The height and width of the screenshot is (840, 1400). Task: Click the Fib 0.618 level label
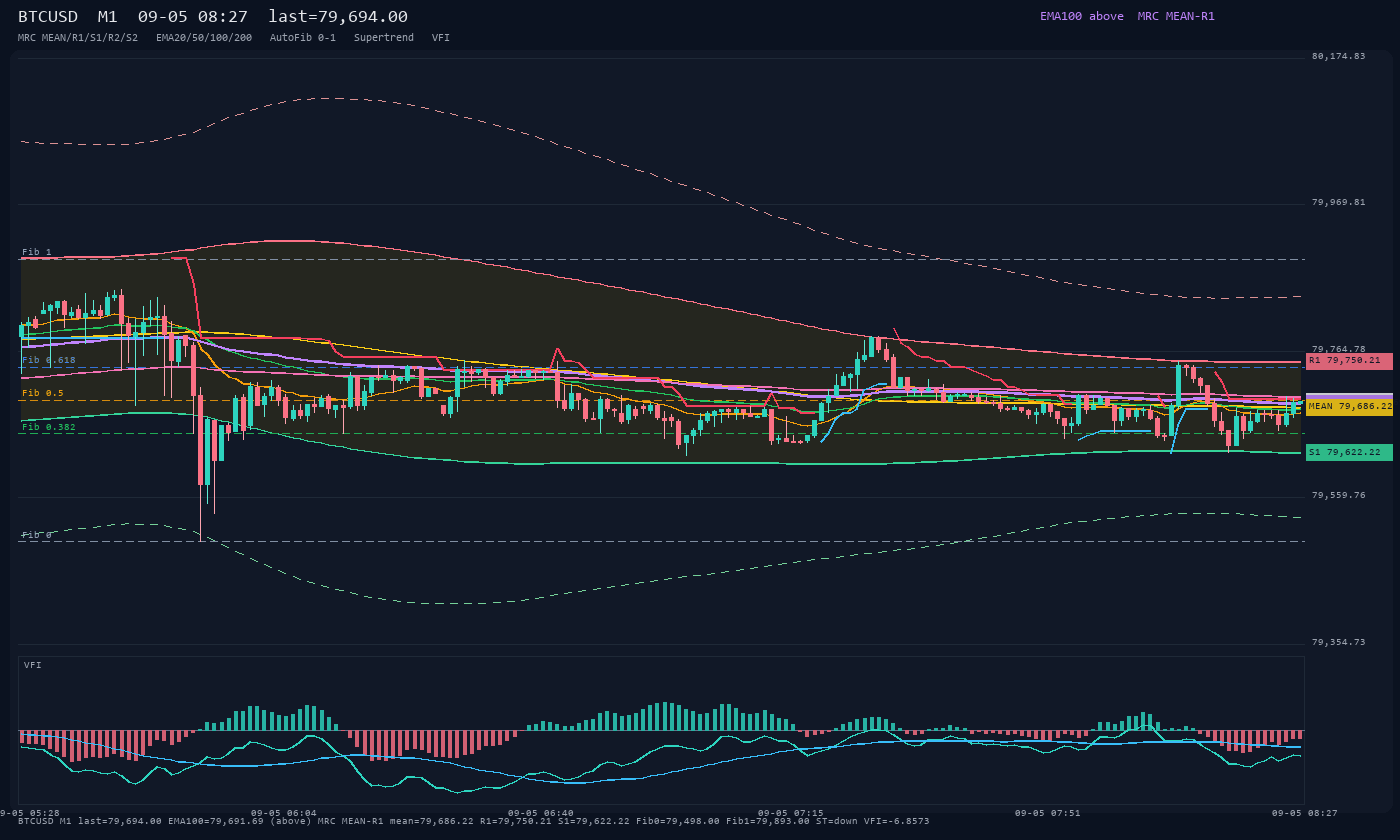point(49,360)
